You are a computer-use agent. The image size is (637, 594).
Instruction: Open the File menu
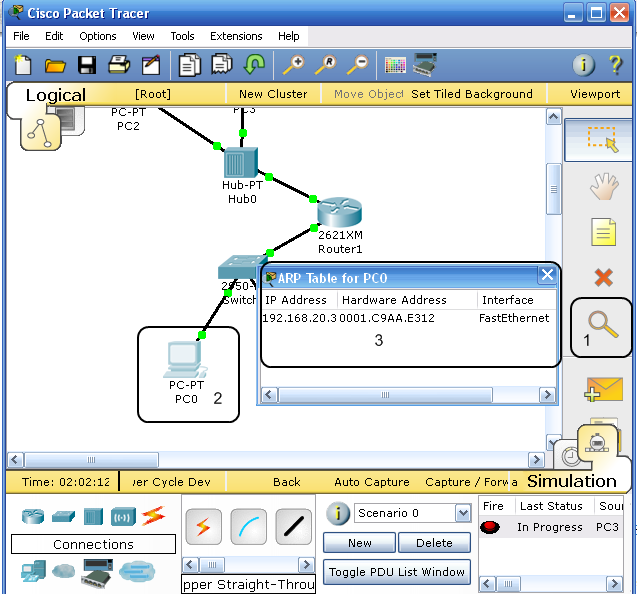(x=21, y=36)
